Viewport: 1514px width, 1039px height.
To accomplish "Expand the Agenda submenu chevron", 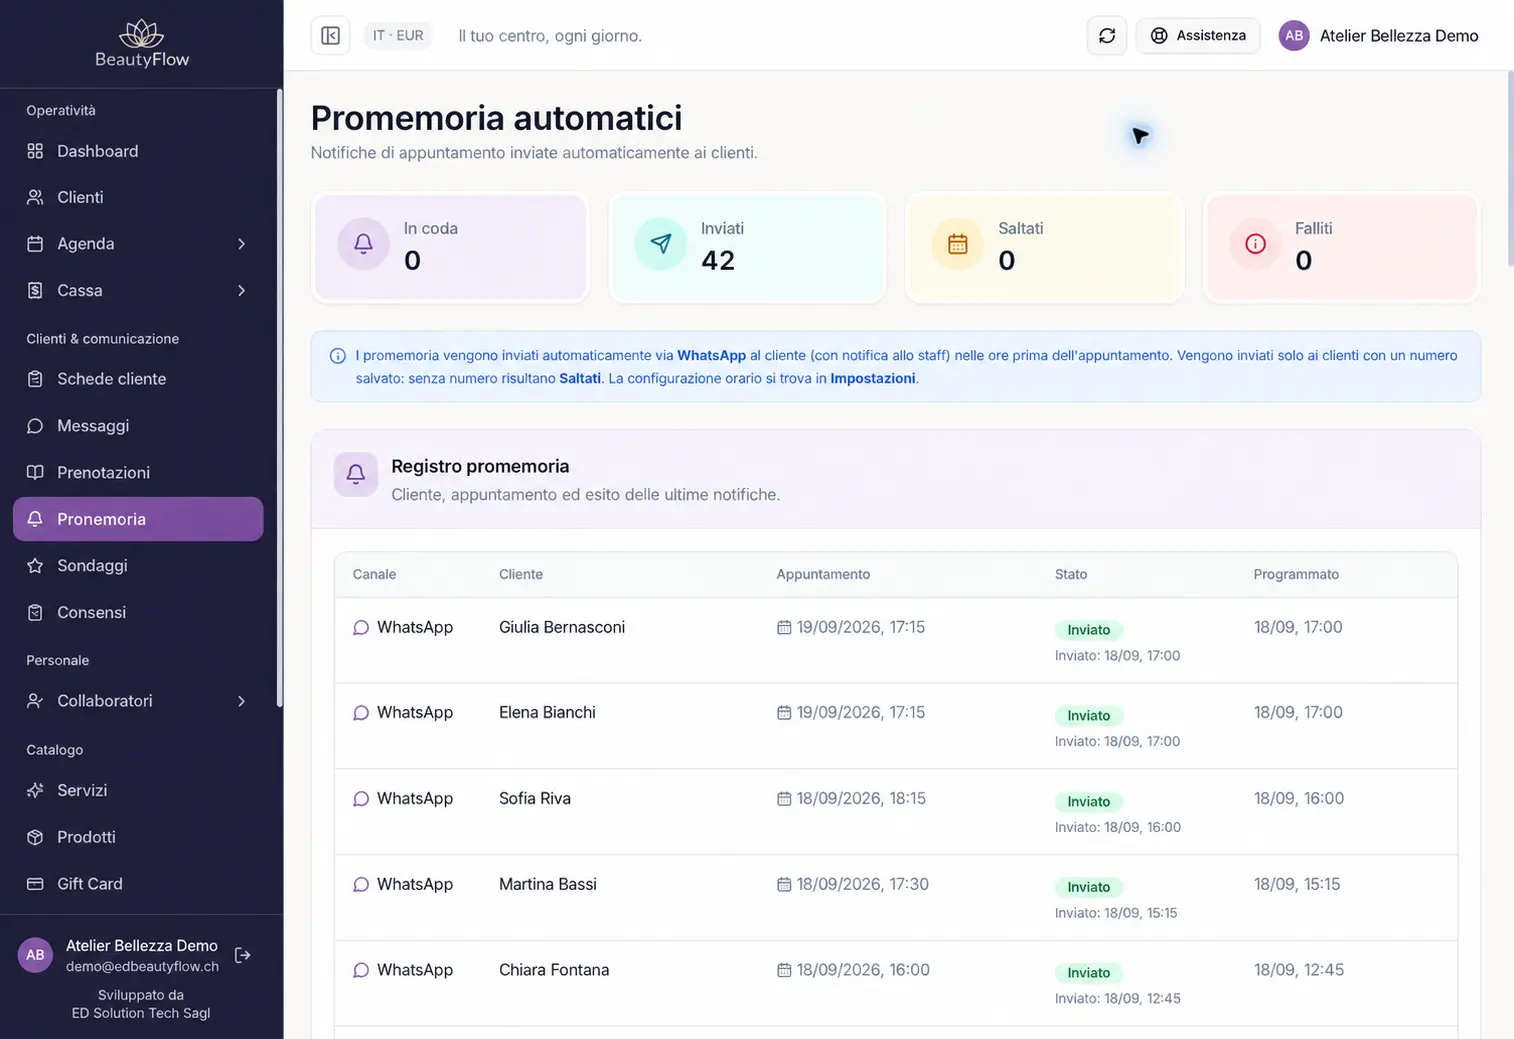I will pyautogui.click(x=241, y=244).
